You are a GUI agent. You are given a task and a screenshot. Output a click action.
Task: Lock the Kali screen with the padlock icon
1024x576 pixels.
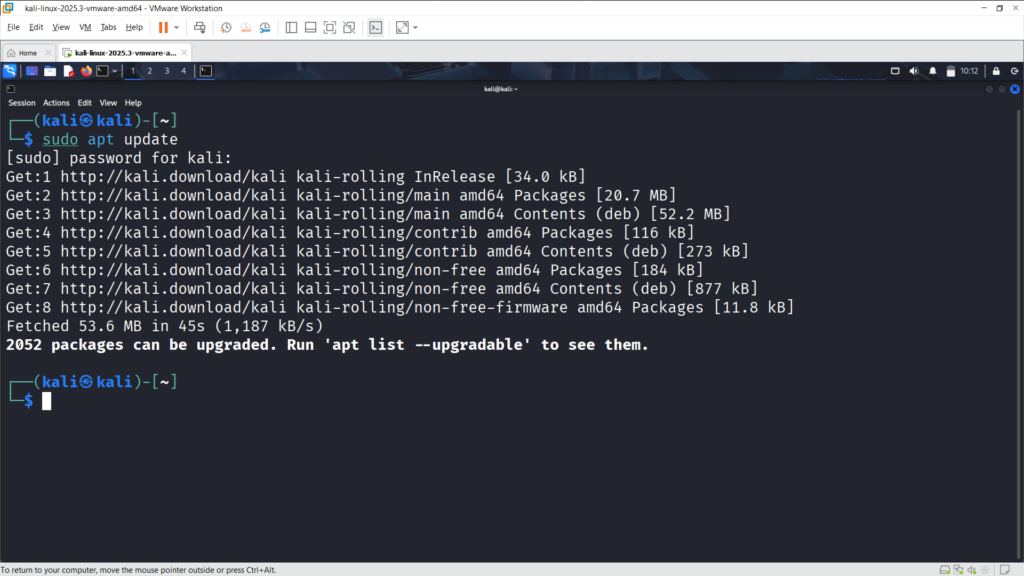(x=995, y=71)
